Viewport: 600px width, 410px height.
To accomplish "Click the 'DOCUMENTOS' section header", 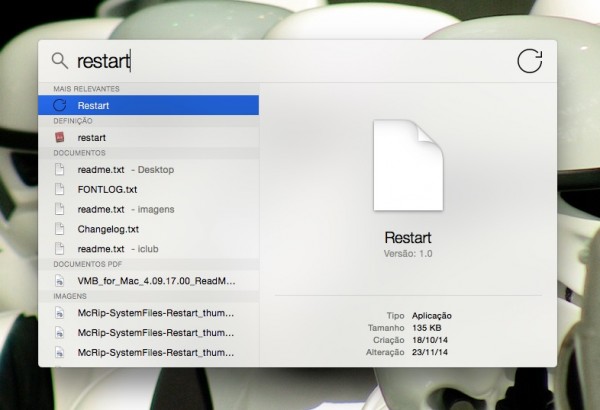I will coord(79,153).
